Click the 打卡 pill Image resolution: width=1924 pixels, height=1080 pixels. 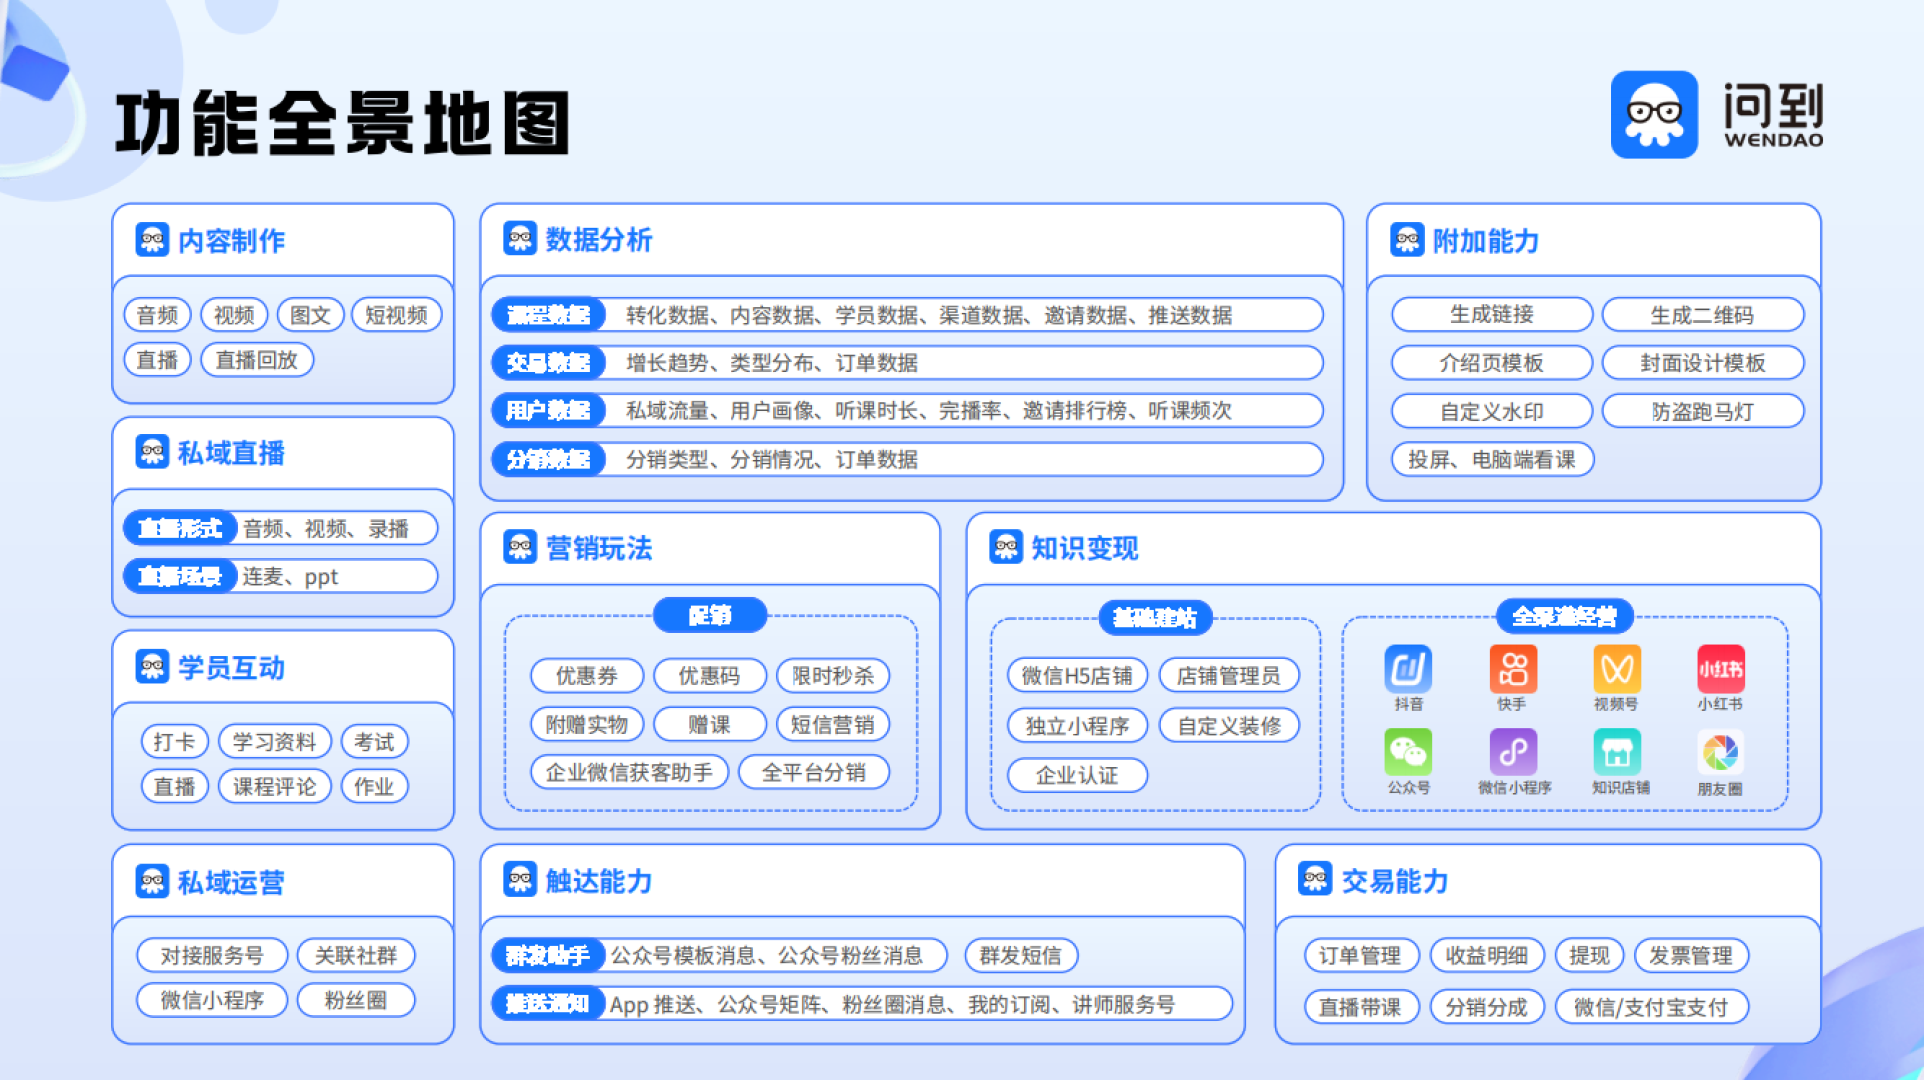(174, 742)
